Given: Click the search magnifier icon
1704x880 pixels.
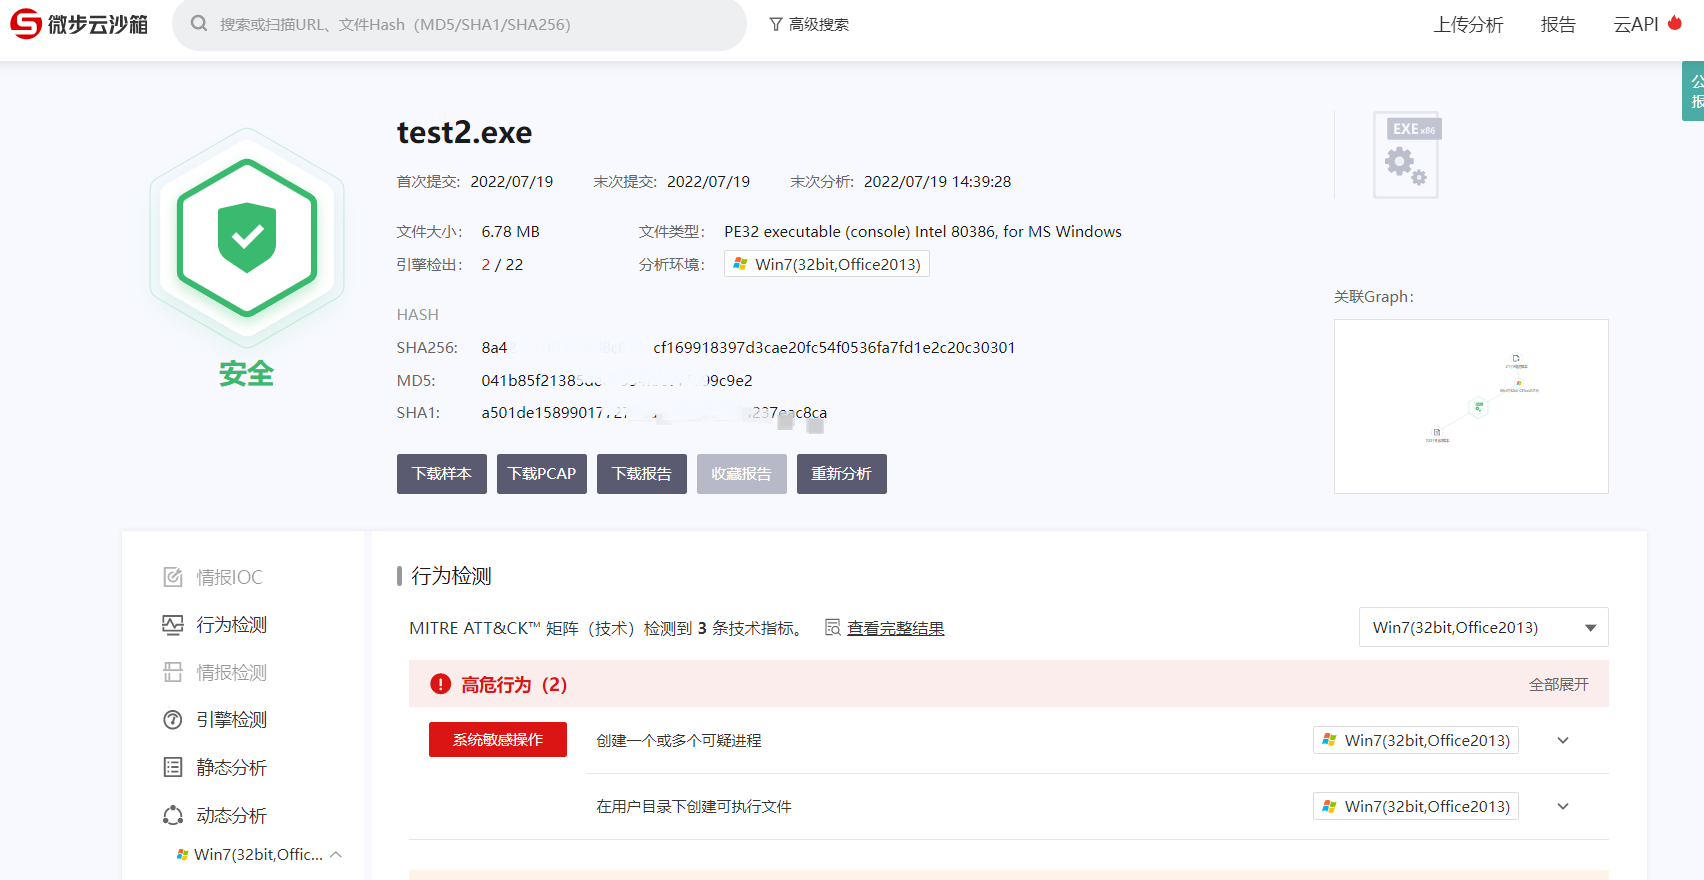Looking at the screenshot, I should [199, 24].
